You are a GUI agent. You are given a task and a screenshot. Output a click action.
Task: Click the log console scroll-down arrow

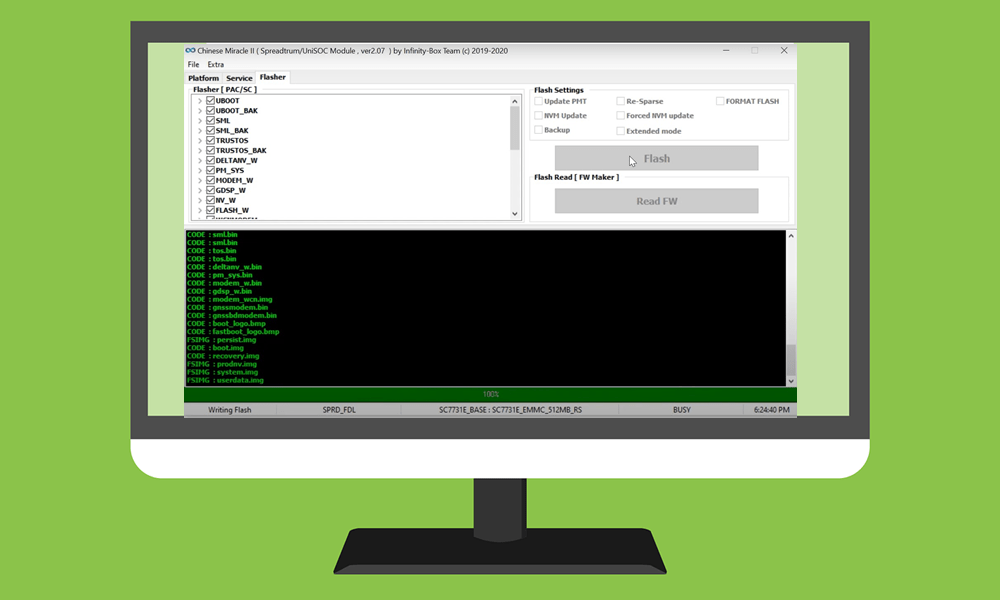(791, 381)
